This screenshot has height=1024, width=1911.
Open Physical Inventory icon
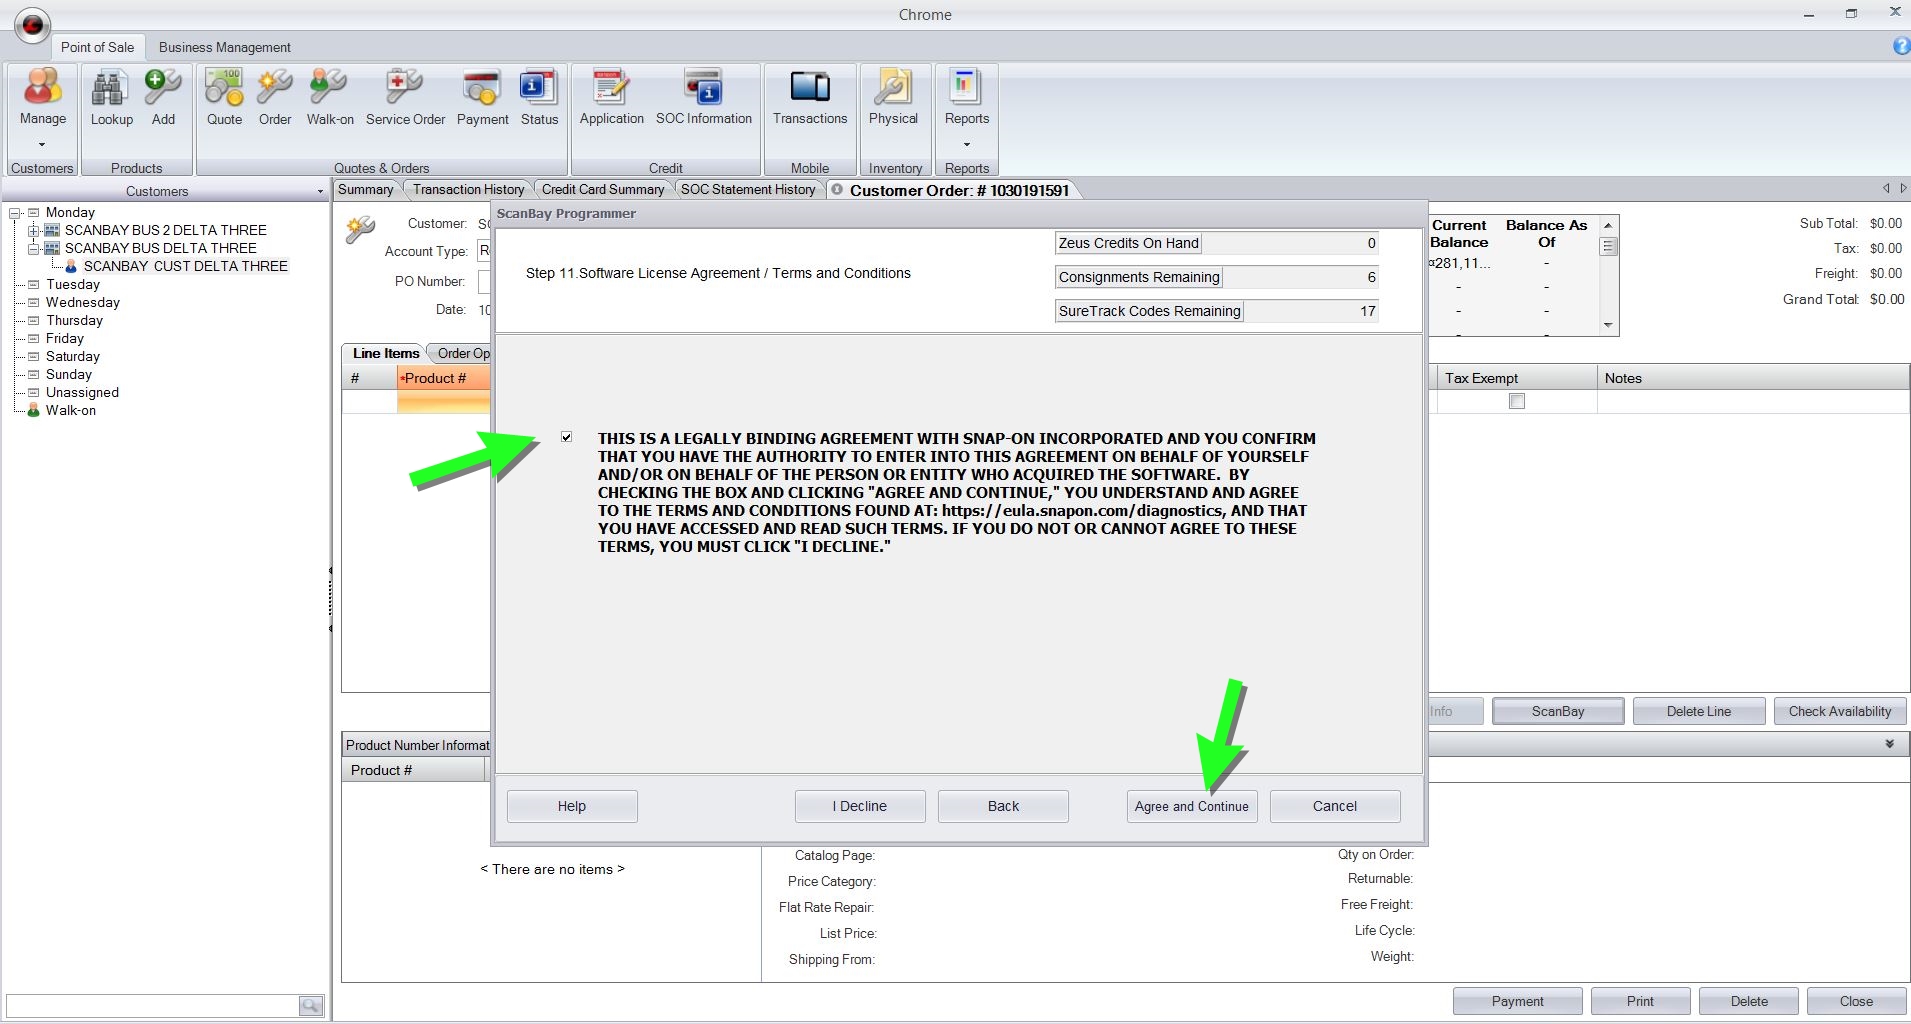point(893,90)
